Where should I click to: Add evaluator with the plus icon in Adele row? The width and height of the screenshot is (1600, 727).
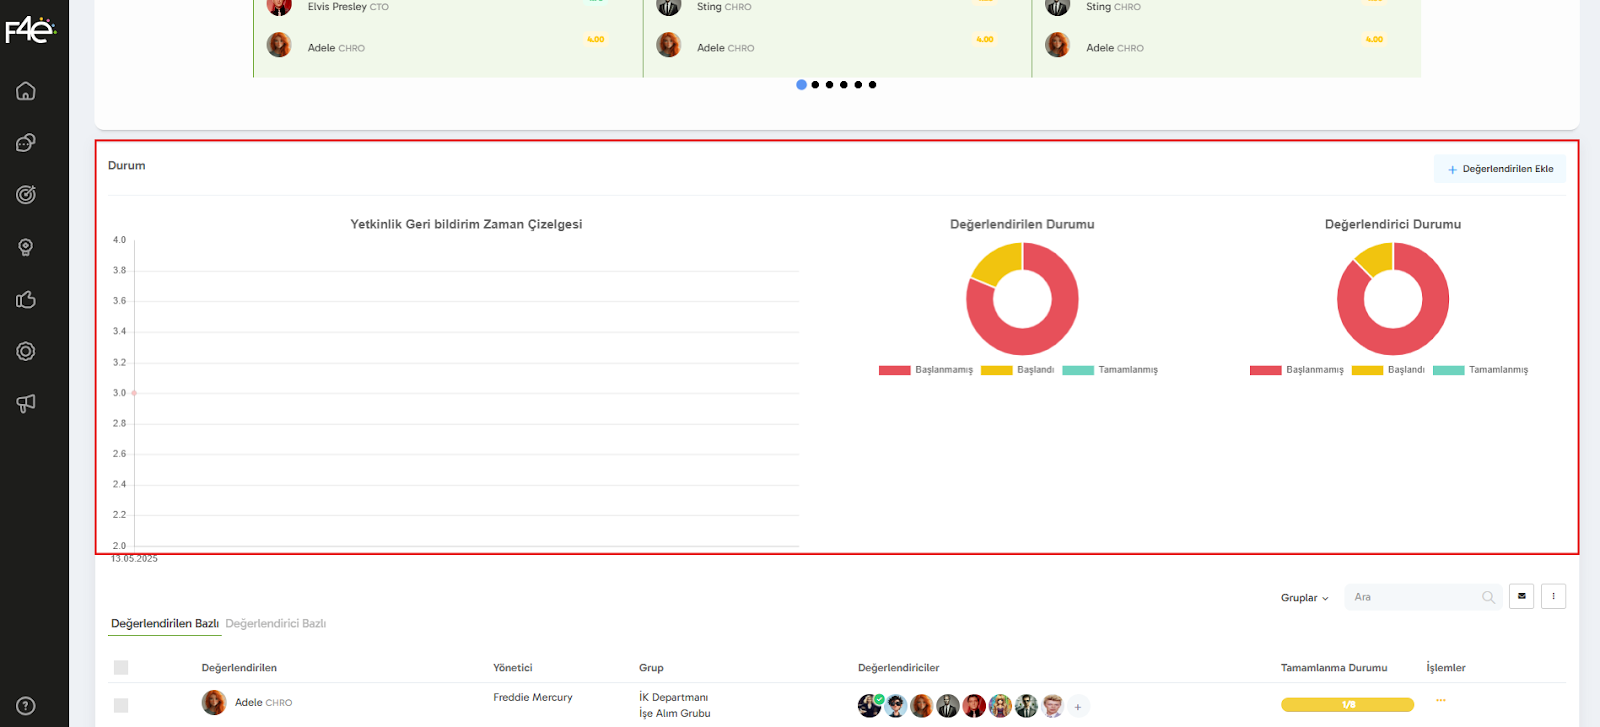tap(1078, 707)
